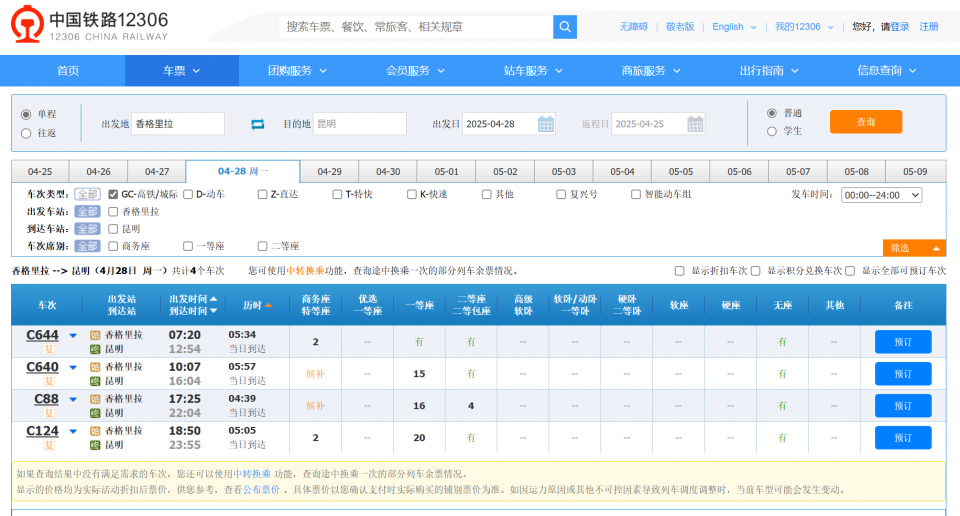Select 单程 one-way radio button
960x516 pixels.
click(x=26, y=114)
